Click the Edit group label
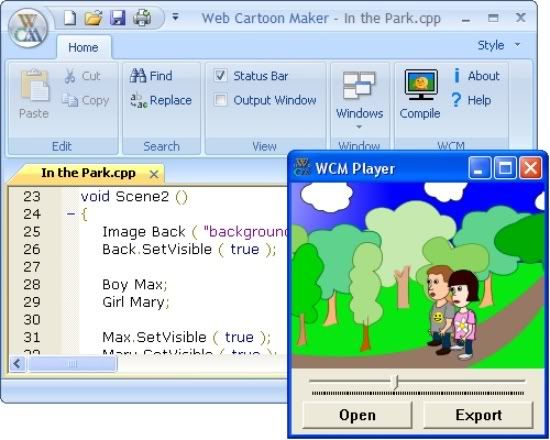Image resolution: width=550 pixels, height=440 pixels. coord(62,146)
